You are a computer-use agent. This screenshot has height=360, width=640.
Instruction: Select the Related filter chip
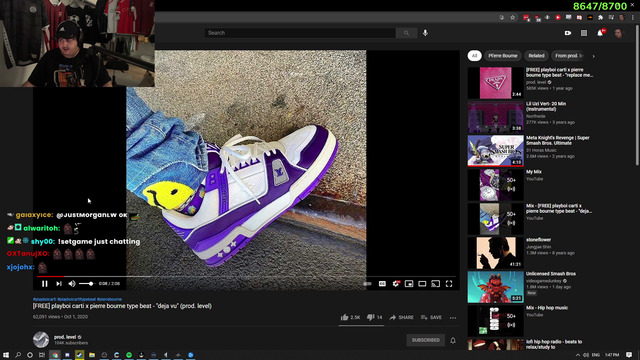[x=536, y=56]
